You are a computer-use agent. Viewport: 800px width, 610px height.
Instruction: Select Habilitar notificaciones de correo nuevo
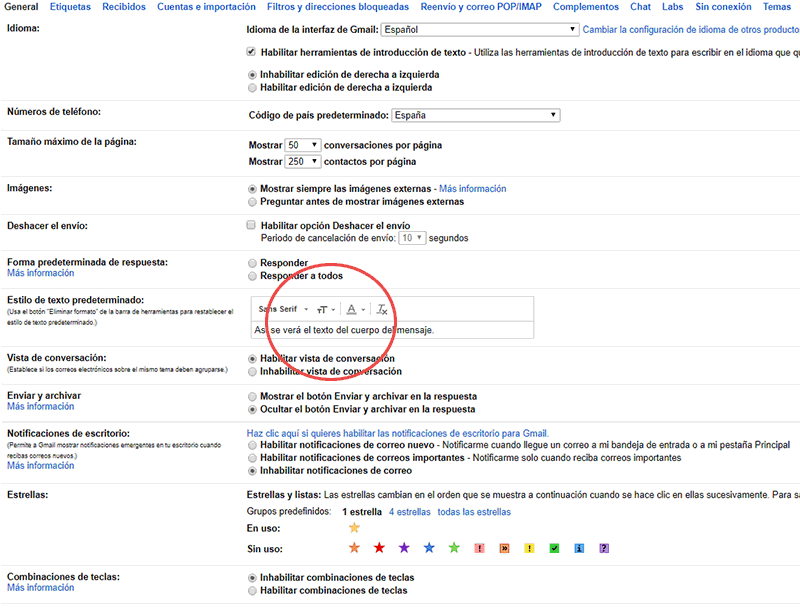click(252, 445)
